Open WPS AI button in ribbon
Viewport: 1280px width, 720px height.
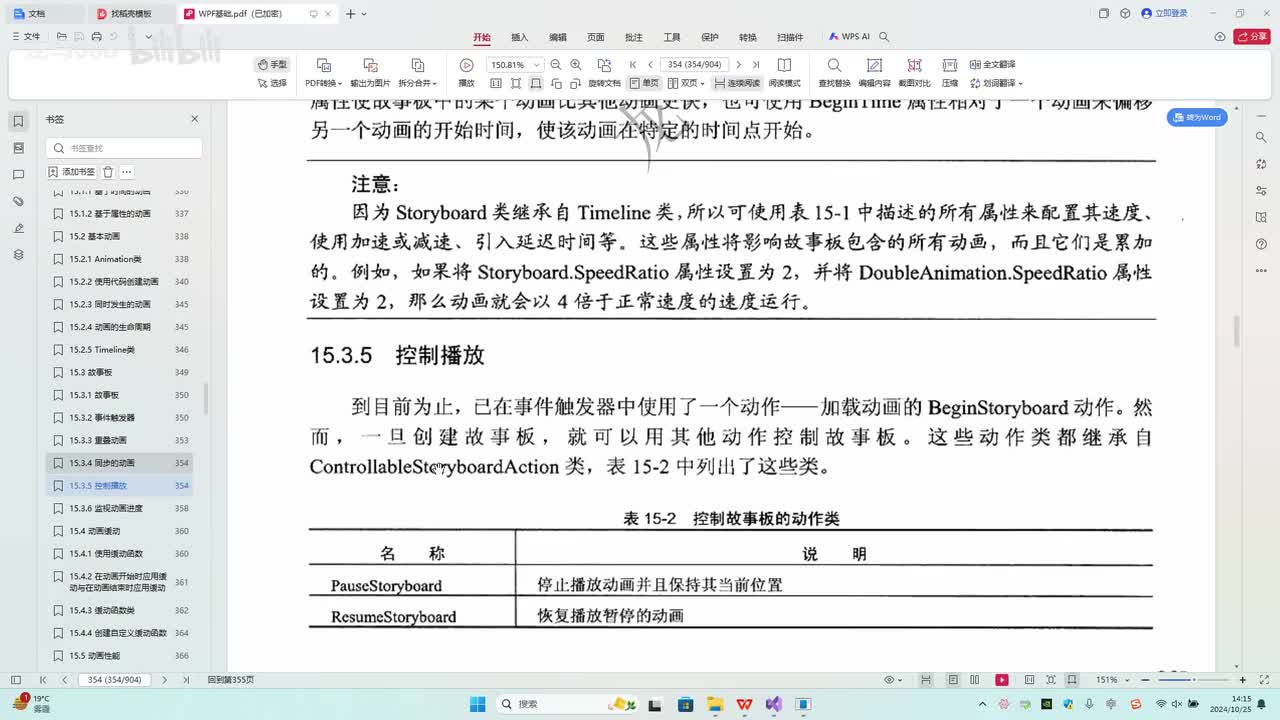[x=849, y=37]
